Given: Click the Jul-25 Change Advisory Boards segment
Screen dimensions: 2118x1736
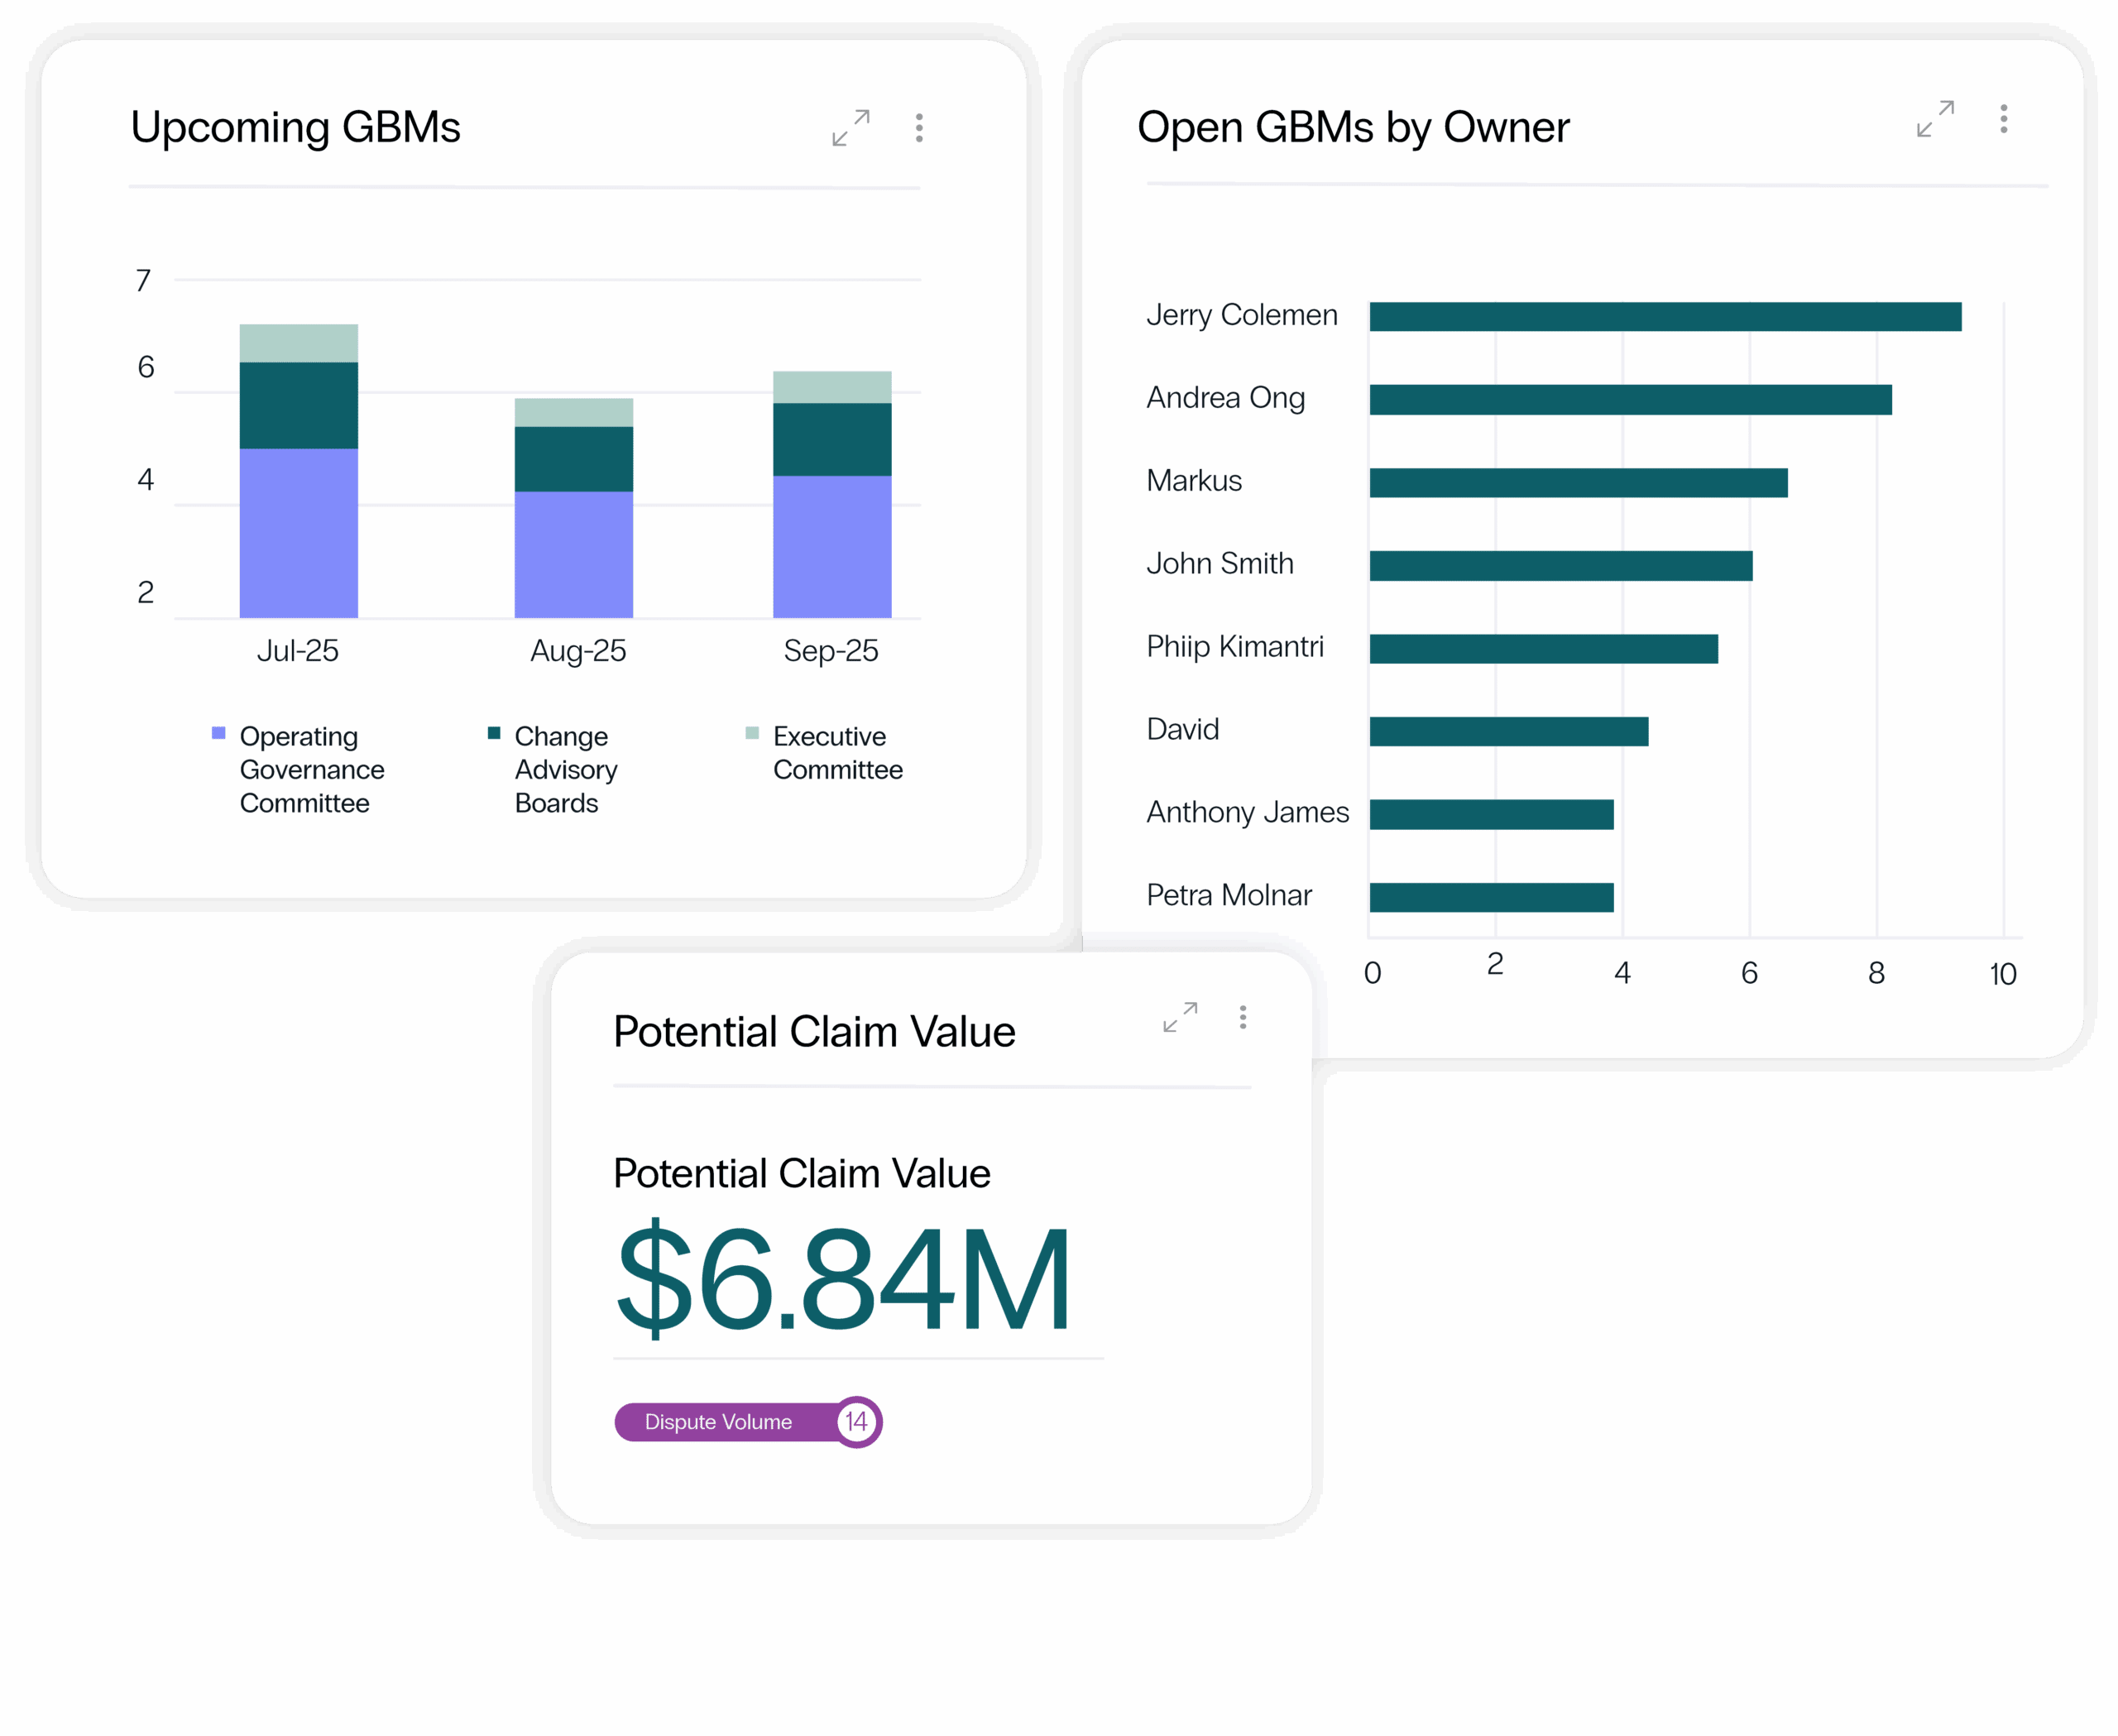Looking at the screenshot, I should click(299, 406).
